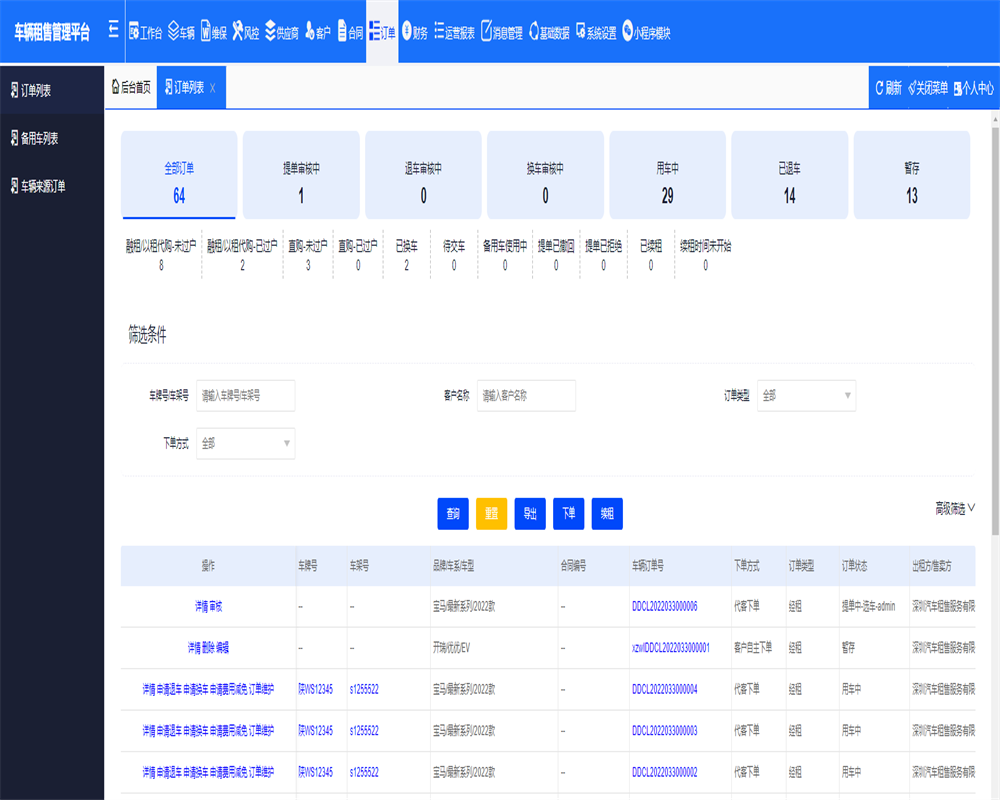
Task: Filter by the 用车中 status card
Action: pos(667,175)
